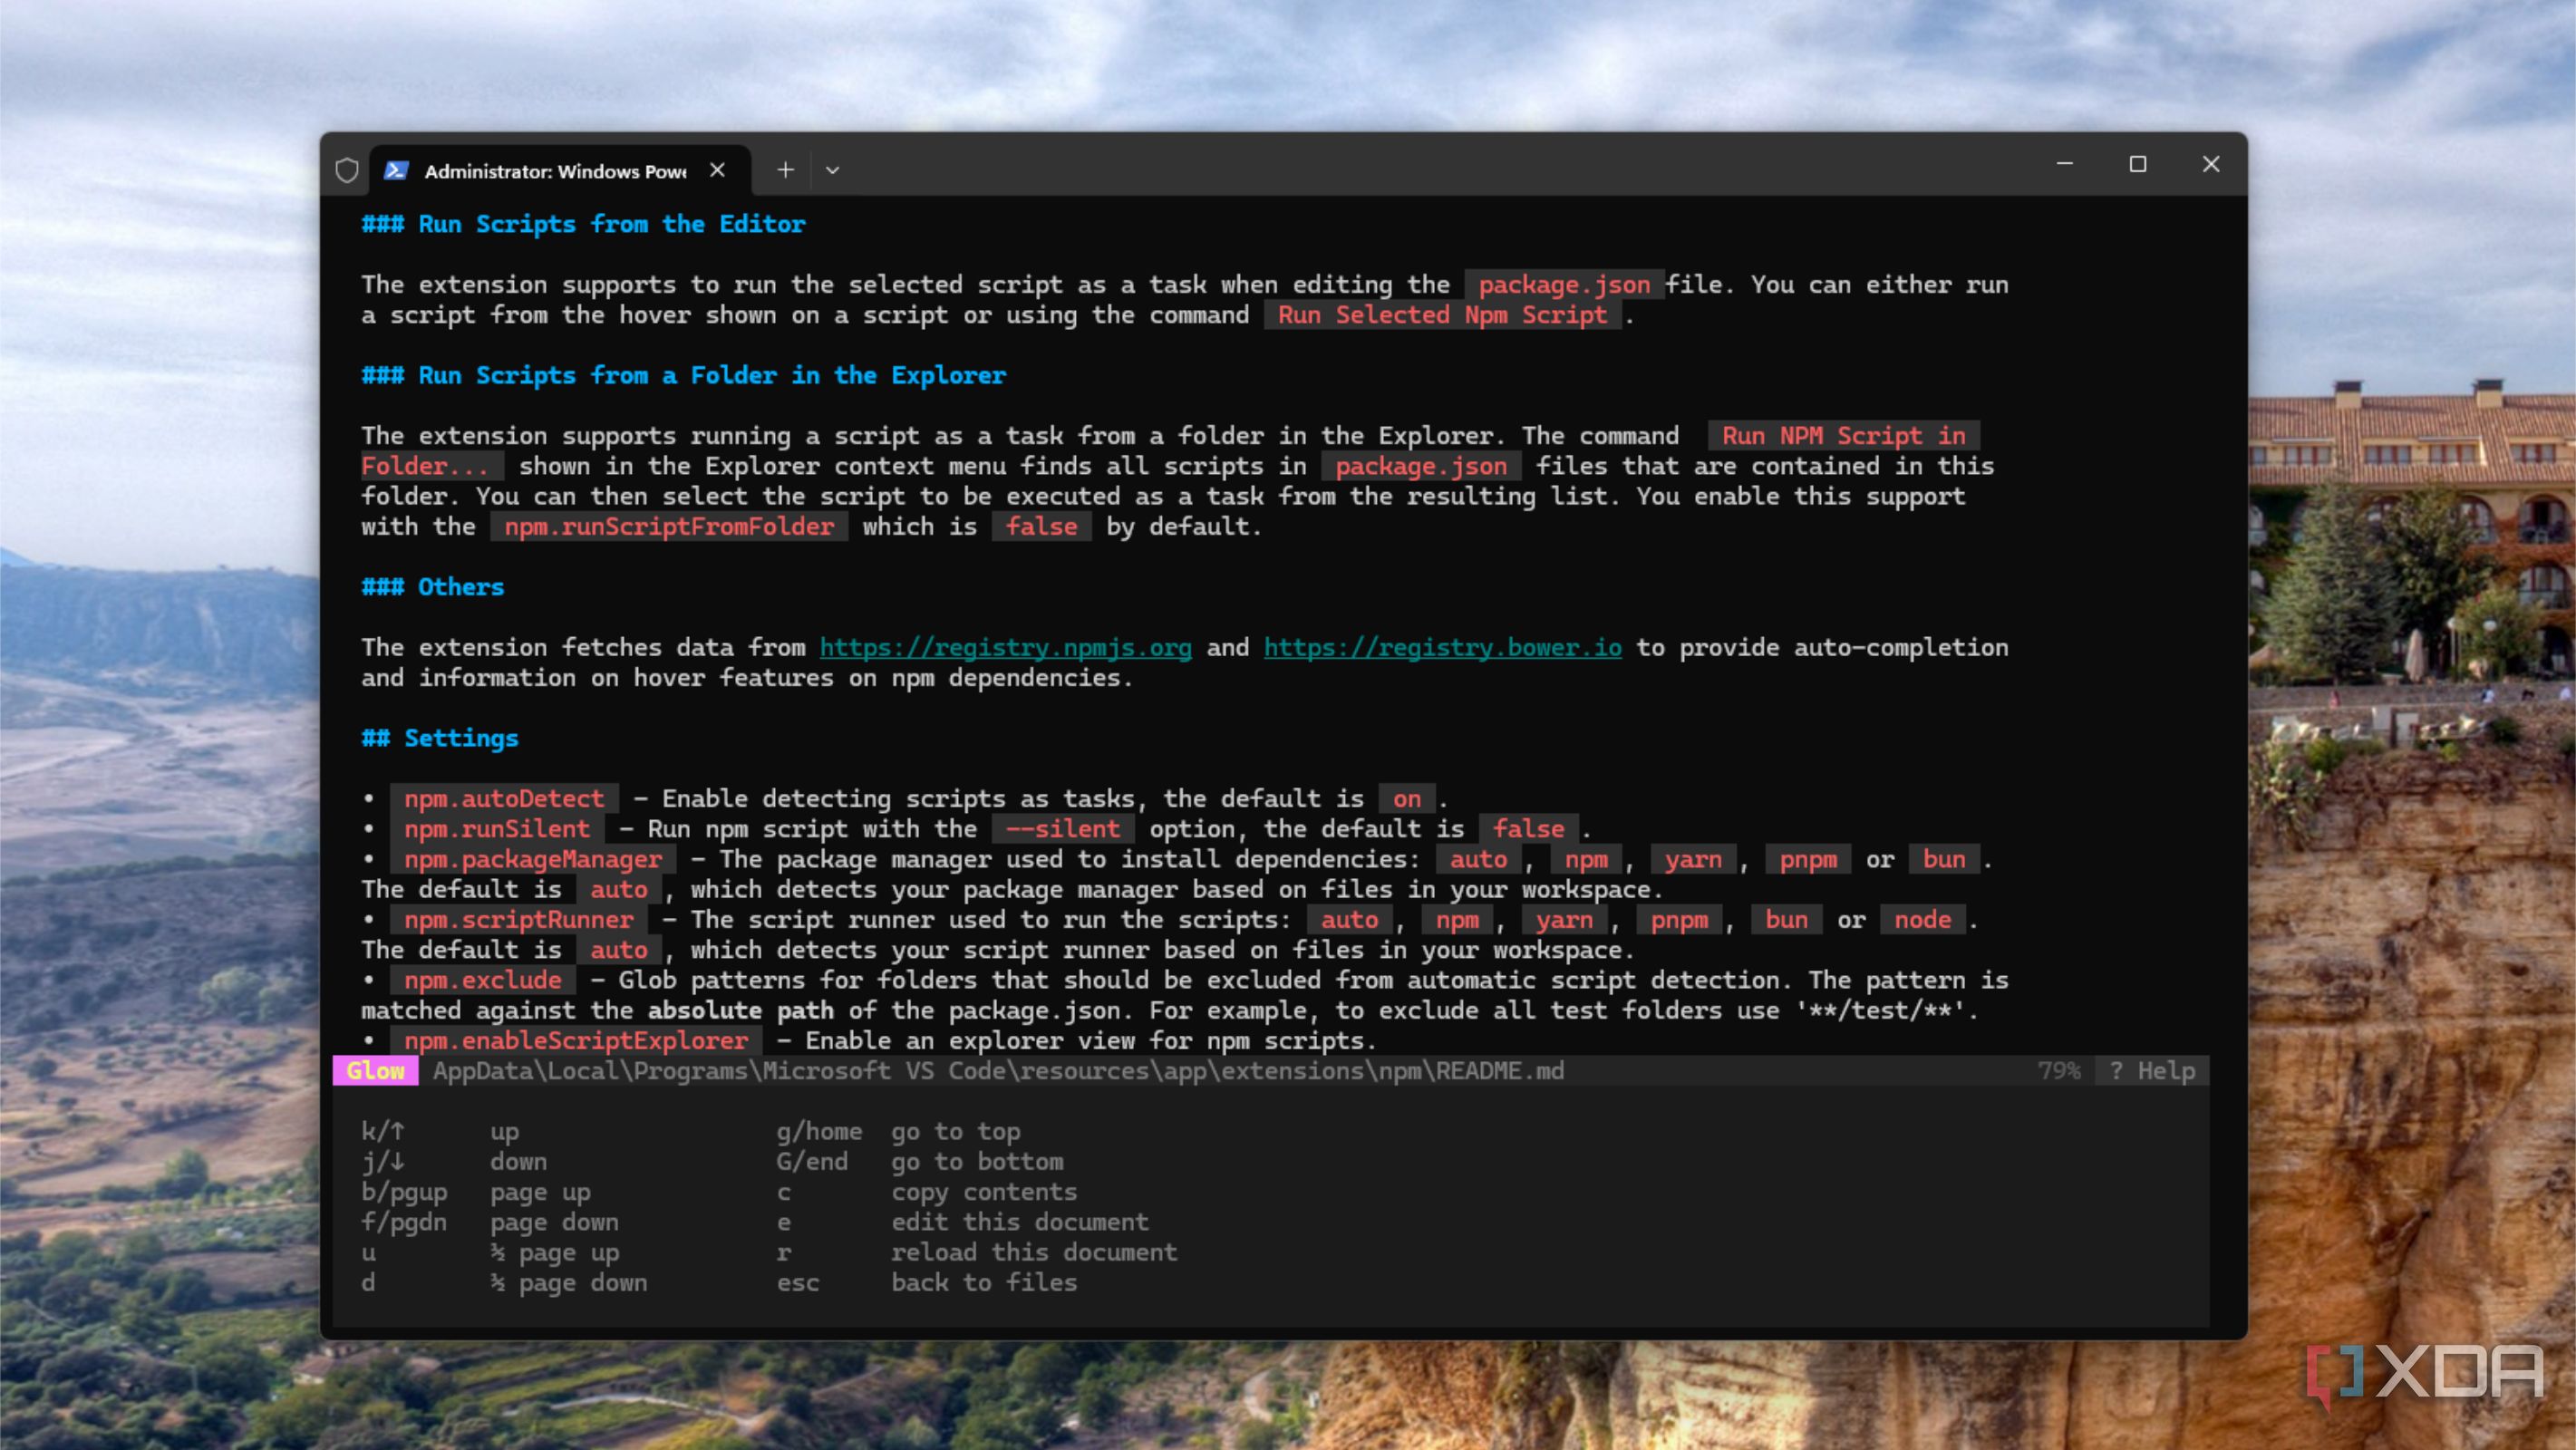Click the 'f/pgdn' key hint
2576x1450 pixels.
[x=404, y=1223]
